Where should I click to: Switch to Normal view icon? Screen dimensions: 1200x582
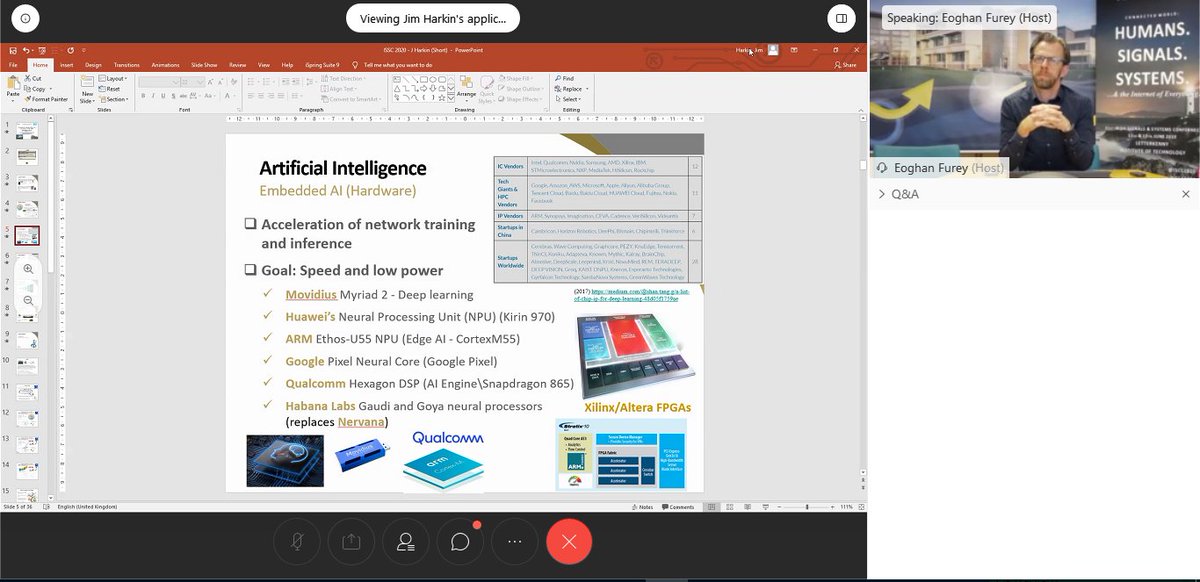tap(711, 507)
